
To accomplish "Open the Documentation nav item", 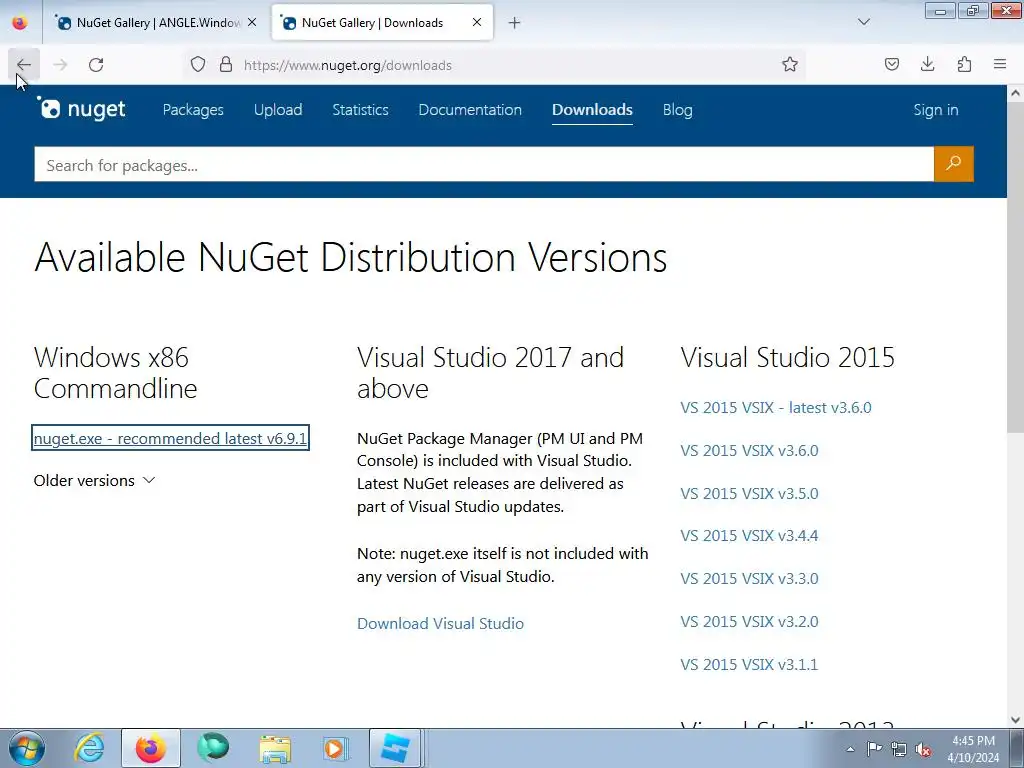I will pyautogui.click(x=470, y=110).
